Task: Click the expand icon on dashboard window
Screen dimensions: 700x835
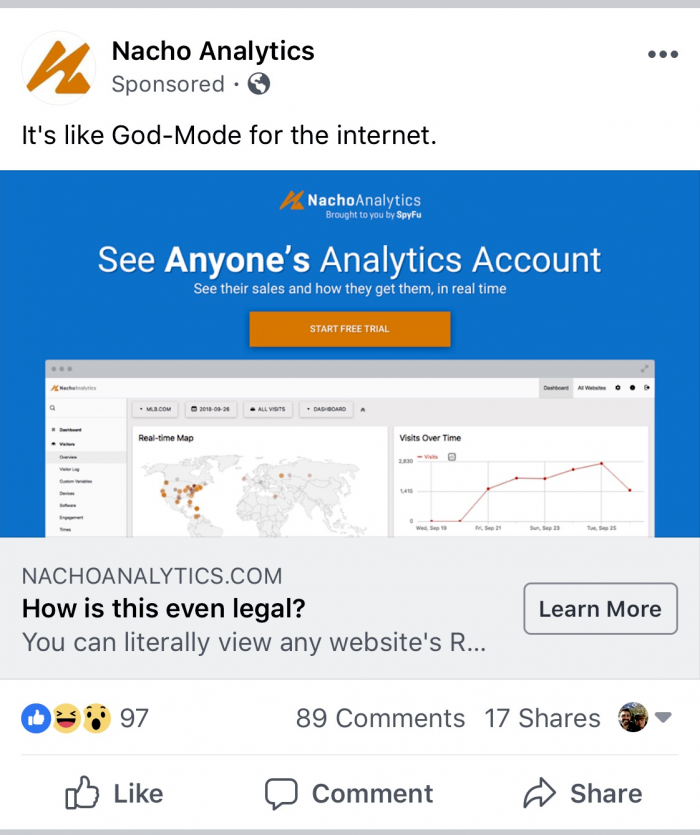Action: click(645, 368)
